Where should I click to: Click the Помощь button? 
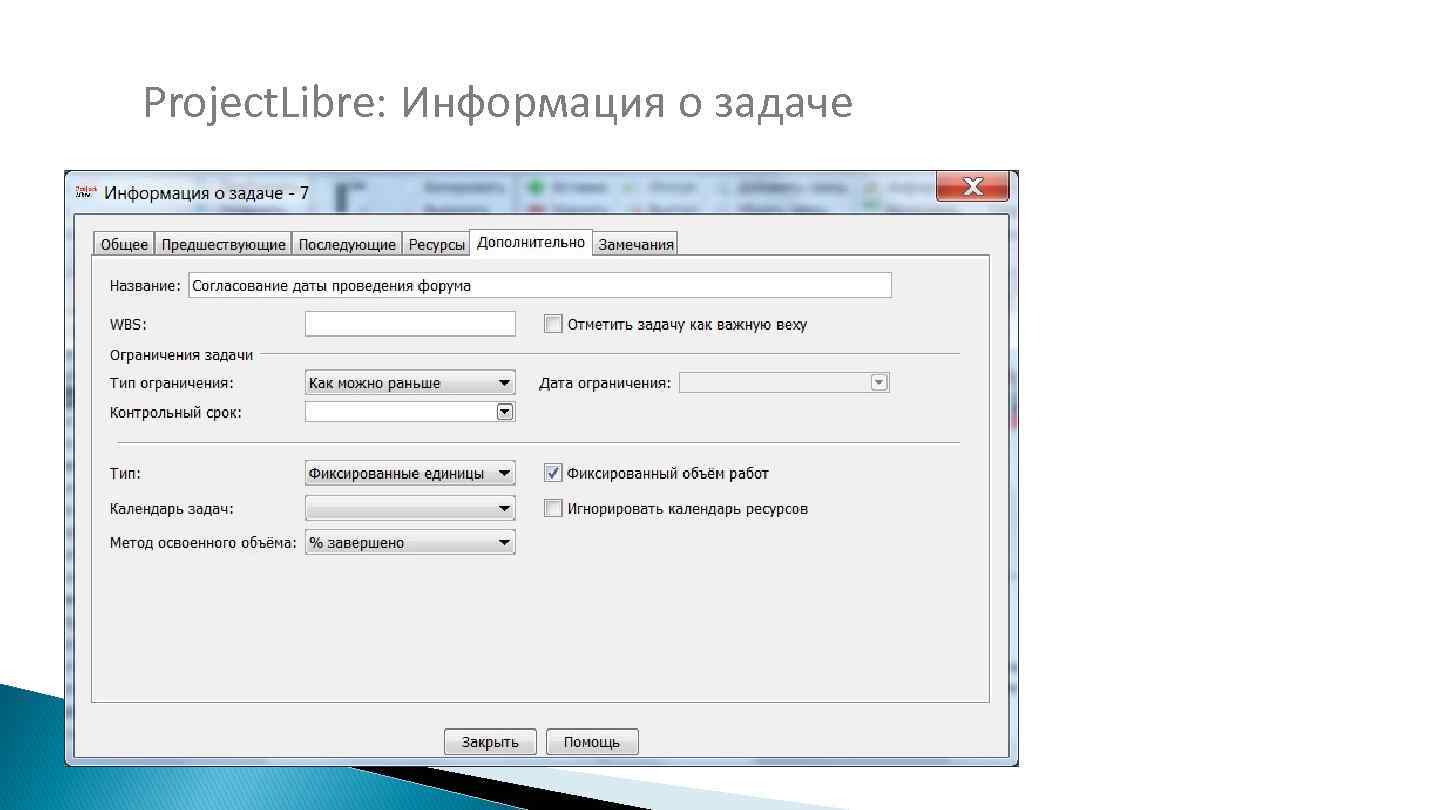coord(592,742)
